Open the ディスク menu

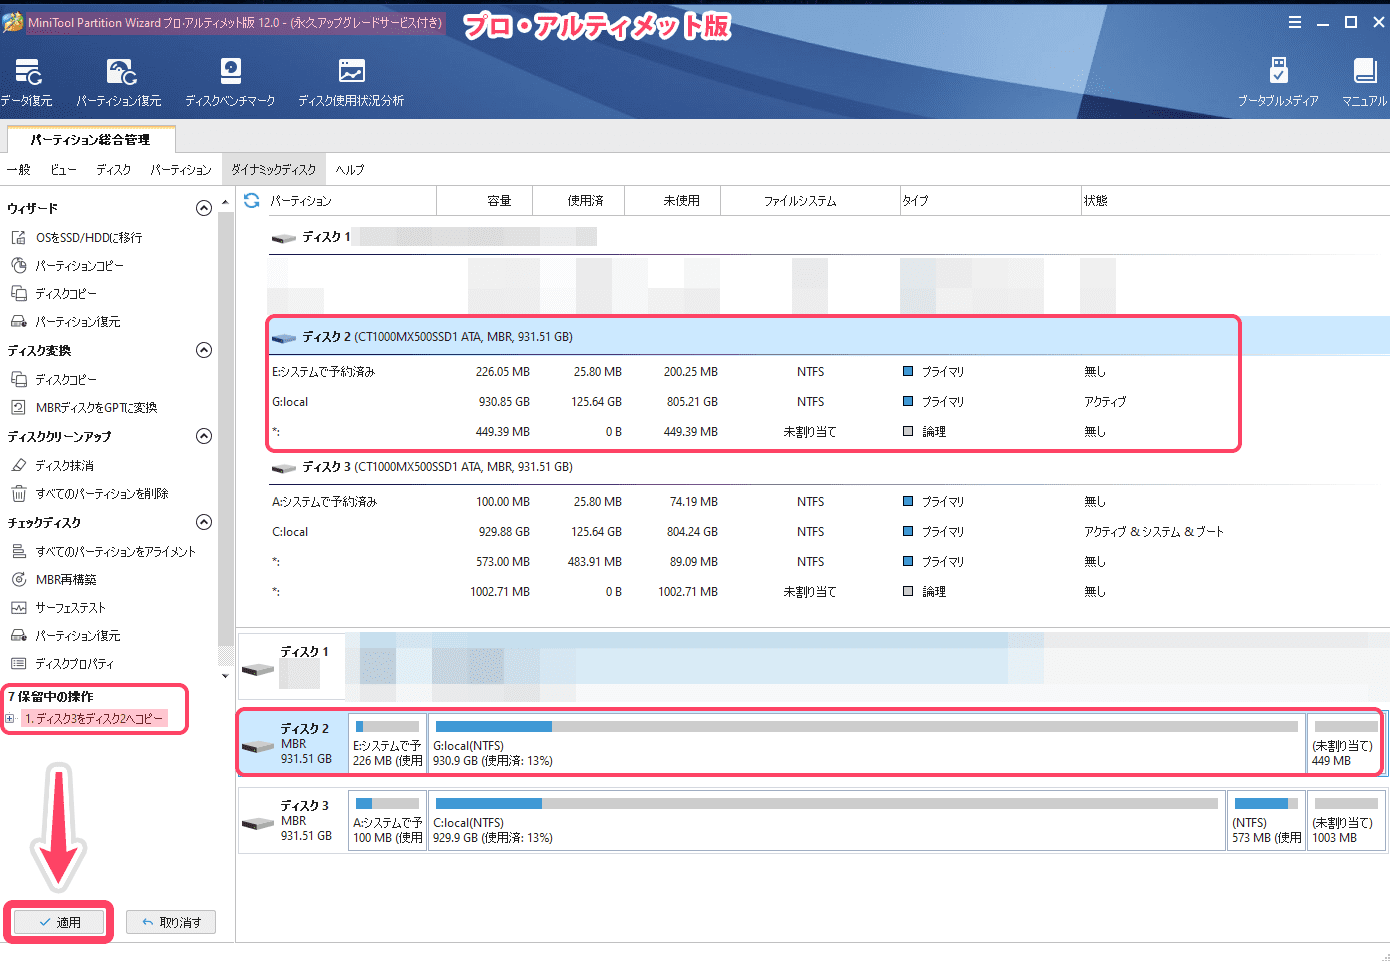[113, 169]
